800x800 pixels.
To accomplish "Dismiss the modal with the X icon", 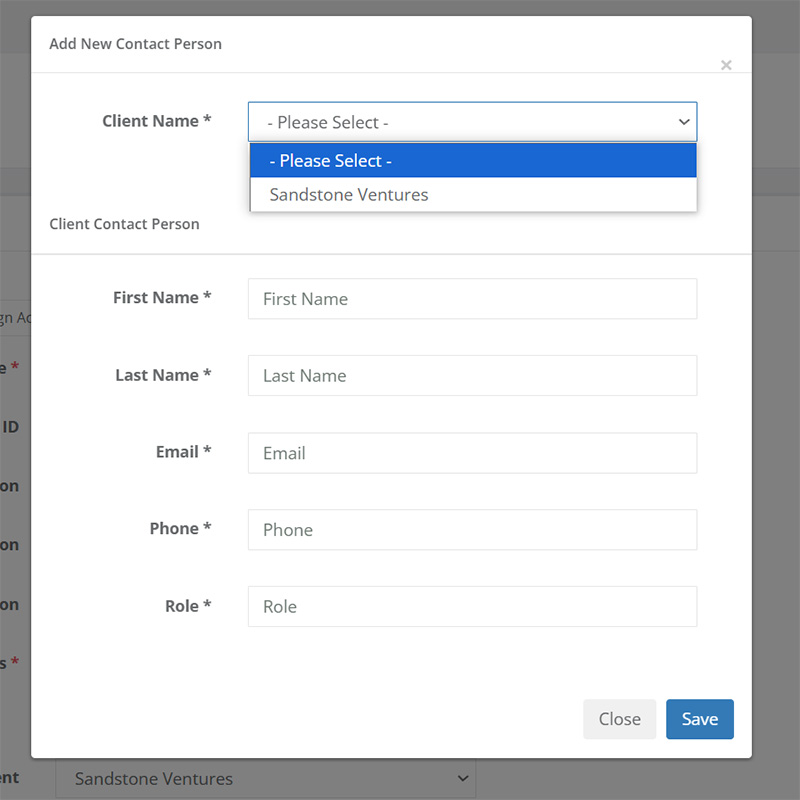I will pos(726,65).
